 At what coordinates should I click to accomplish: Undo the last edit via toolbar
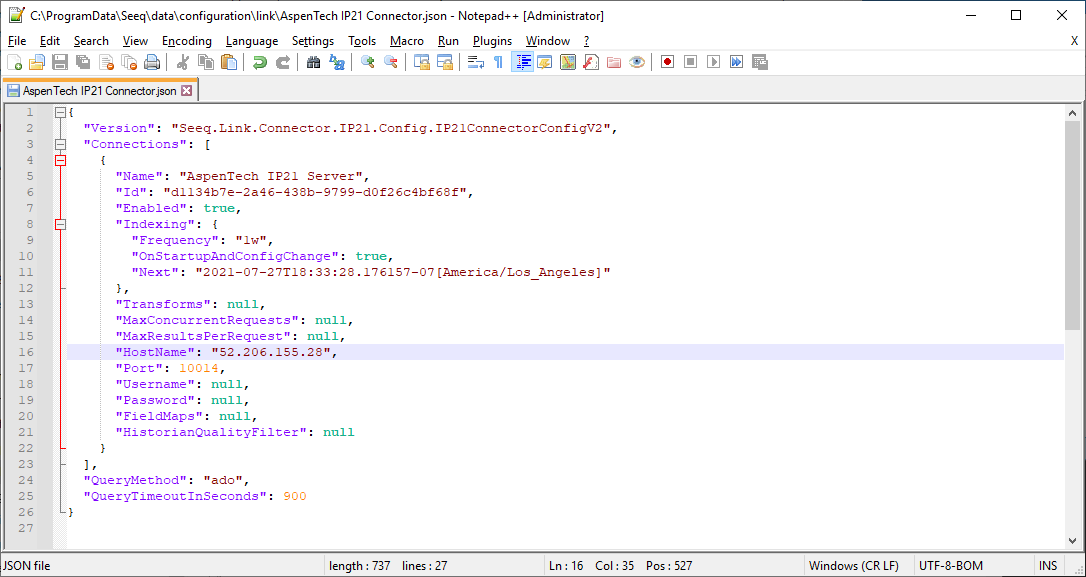(260, 62)
